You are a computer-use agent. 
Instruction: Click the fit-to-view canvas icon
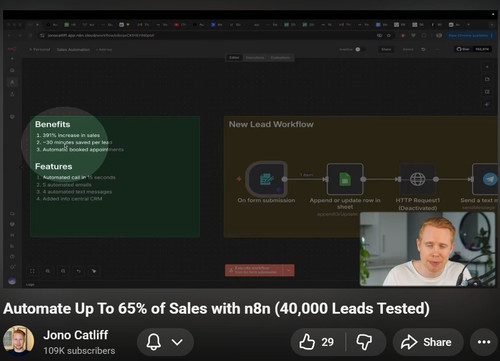tap(32, 271)
